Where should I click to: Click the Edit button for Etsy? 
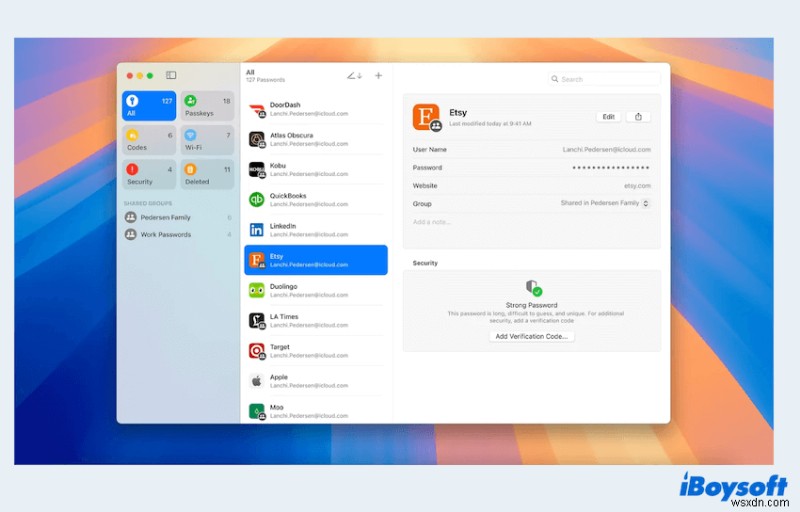pyautogui.click(x=608, y=117)
